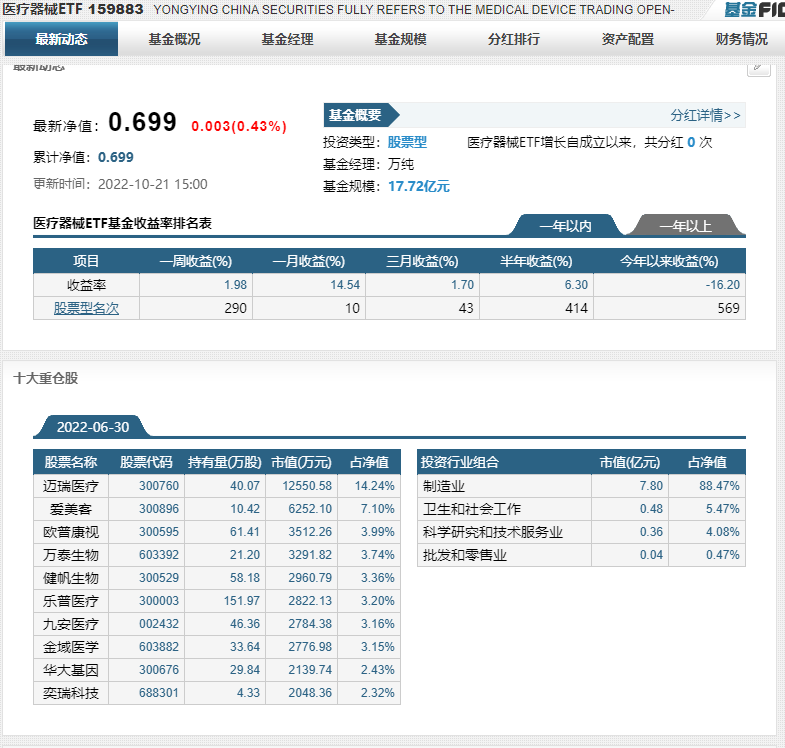Click the stock name 万泰生物
785x748 pixels.
[x=71, y=555]
